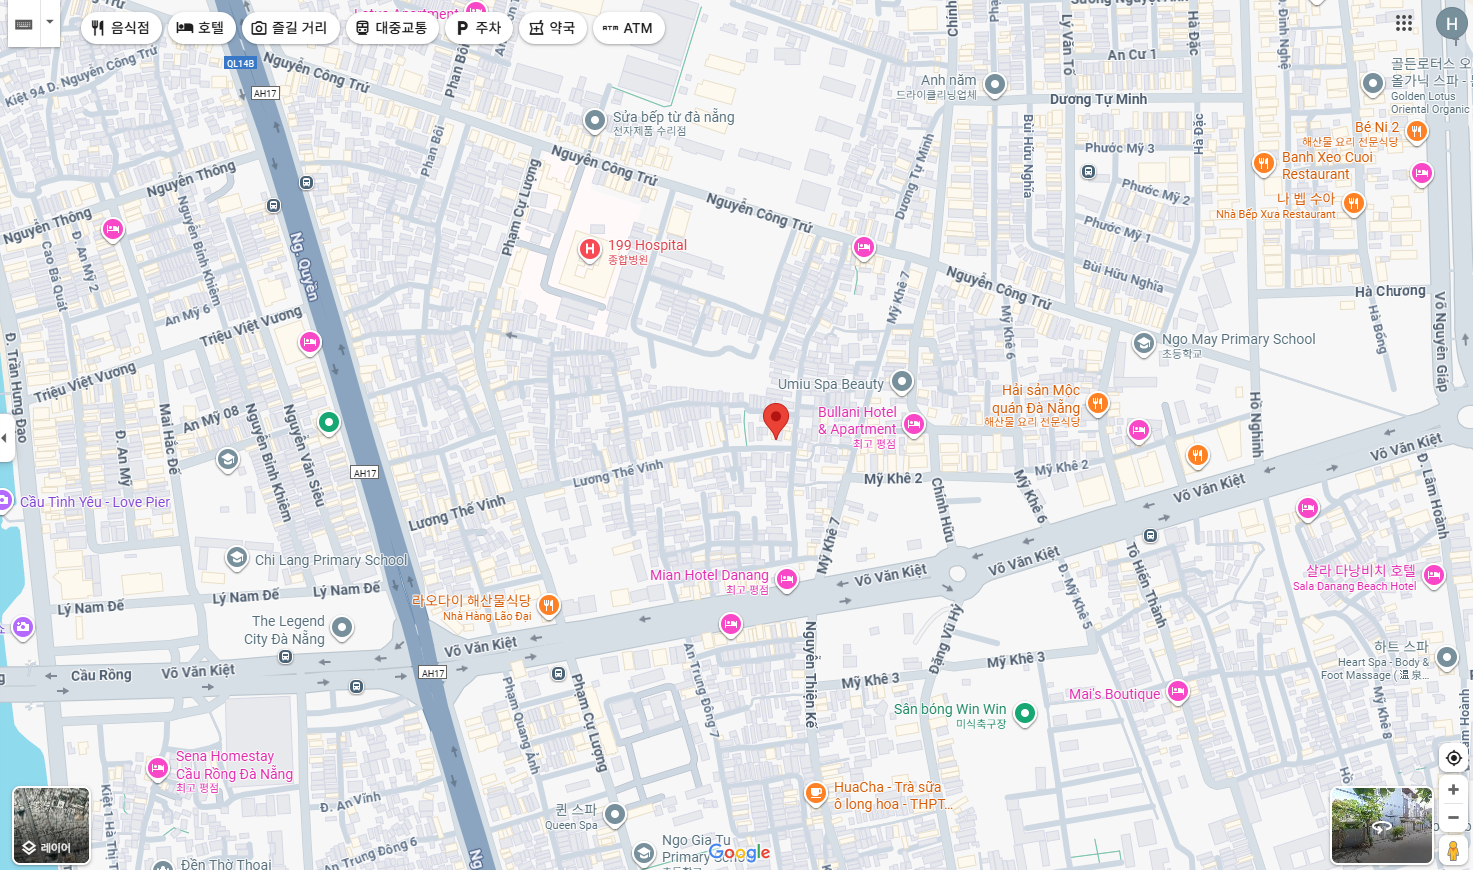
Task: Click the An Cư 1 street label
Action: pyautogui.click(x=1132, y=55)
